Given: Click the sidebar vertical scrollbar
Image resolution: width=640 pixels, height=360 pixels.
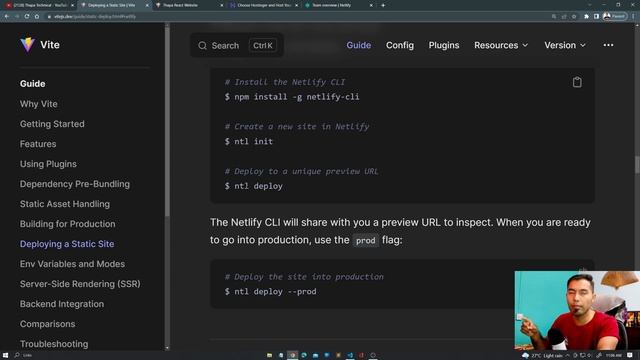Looking at the screenshot, I should (x=167, y=122).
